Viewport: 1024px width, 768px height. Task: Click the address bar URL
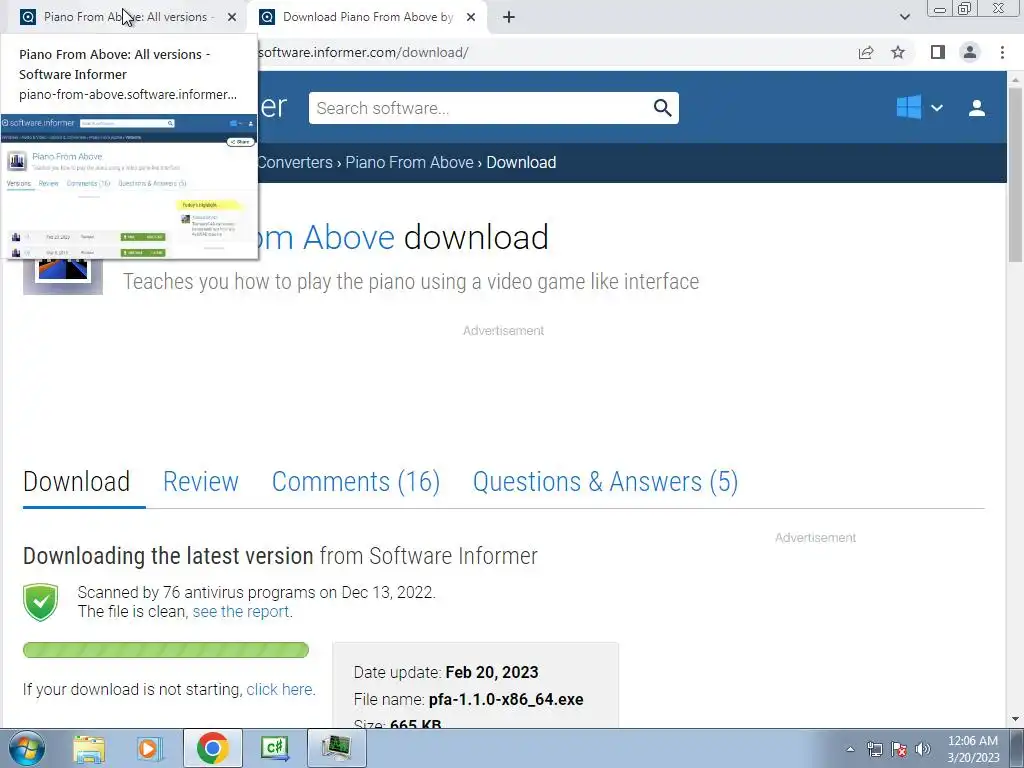363,52
